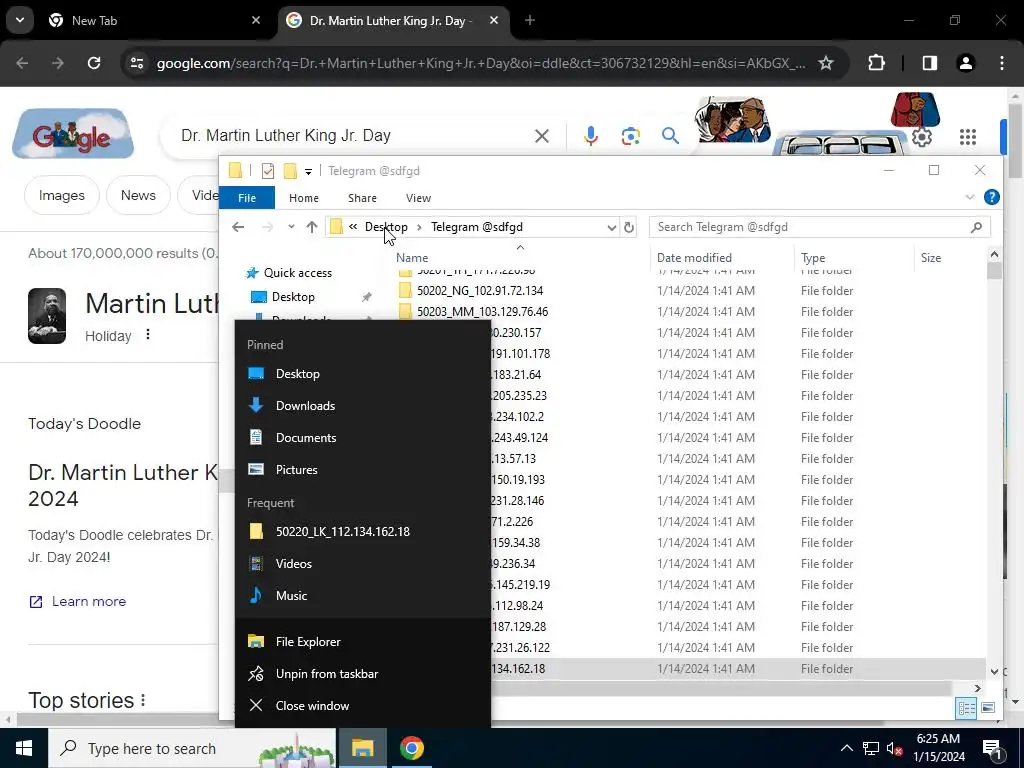Expand the address bar history dropdown

pos(611,227)
